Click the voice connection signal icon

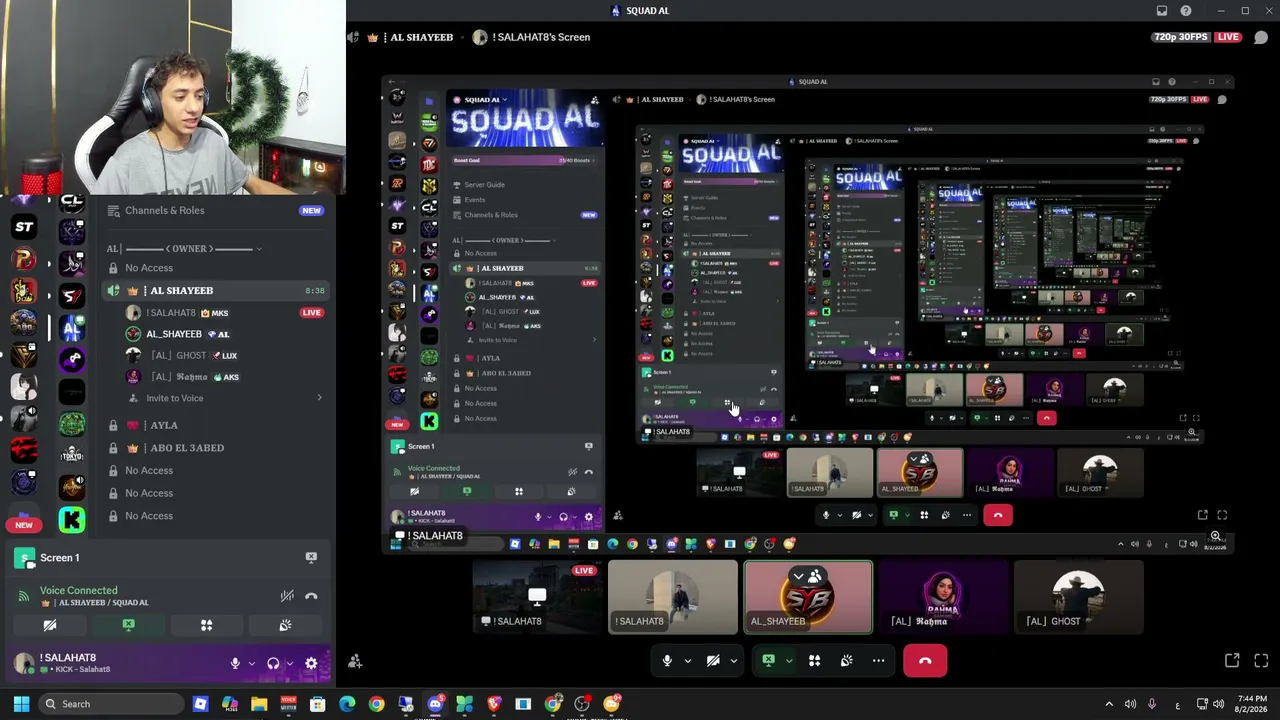(24, 596)
